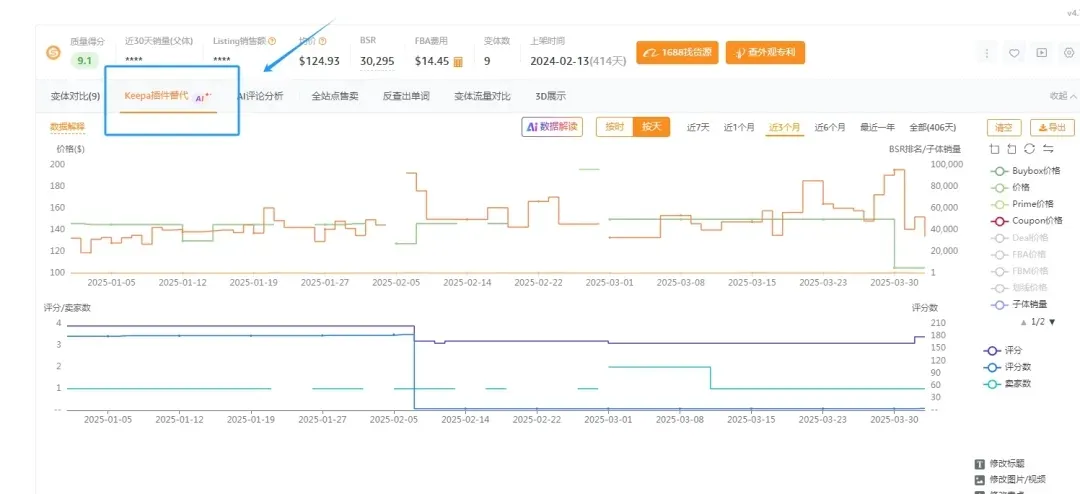Click the orange seller logo icon
This screenshot has height=494, width=1080.
(x=53, y=53)
